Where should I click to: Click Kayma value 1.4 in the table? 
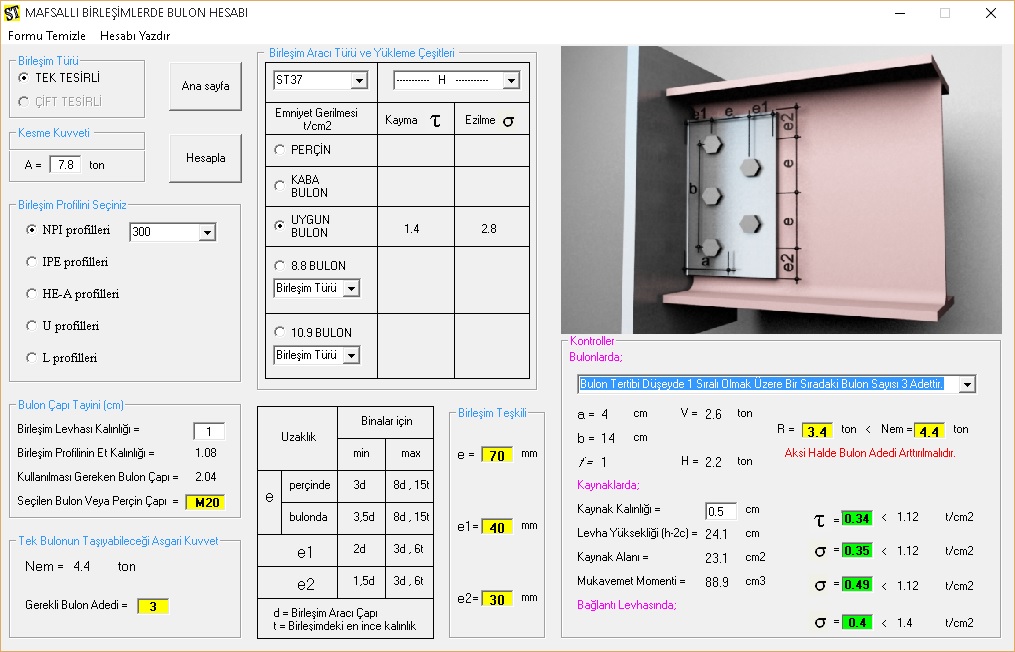pyautogui.click(x=412, y=229)
